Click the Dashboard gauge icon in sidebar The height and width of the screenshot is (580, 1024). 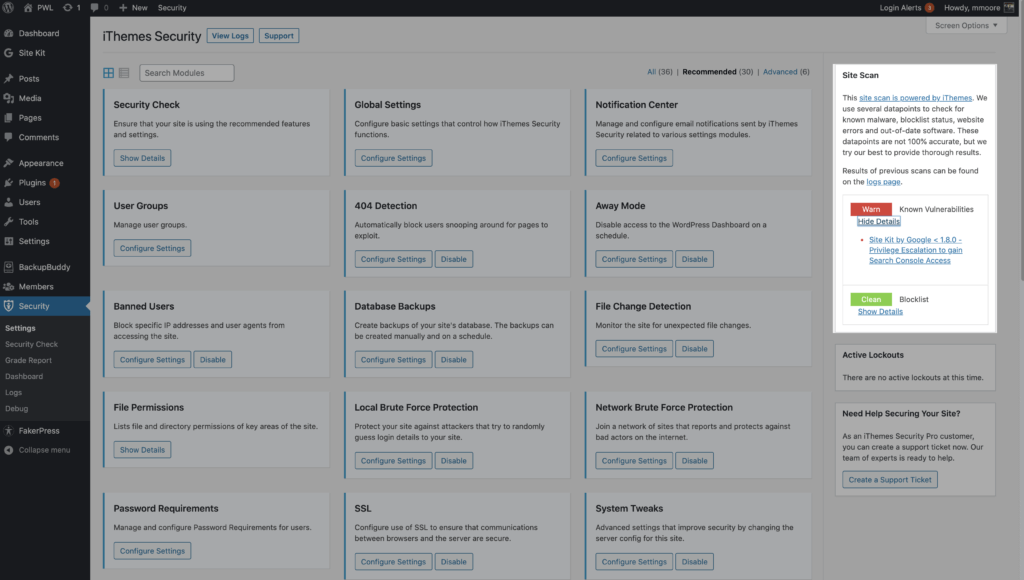pos(8,33)
